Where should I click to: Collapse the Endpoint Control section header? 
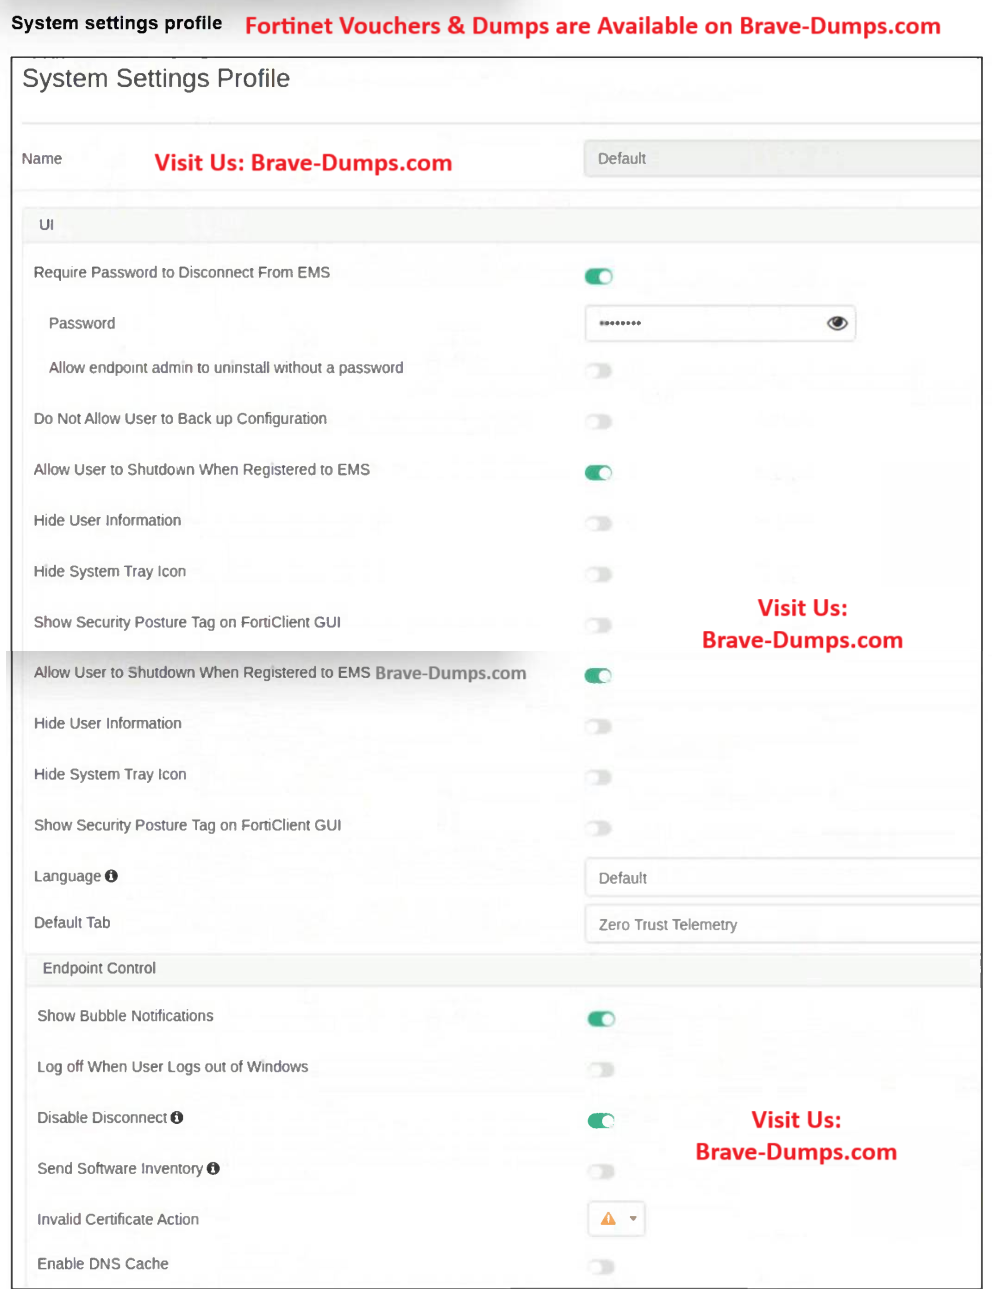pos(99,968)
